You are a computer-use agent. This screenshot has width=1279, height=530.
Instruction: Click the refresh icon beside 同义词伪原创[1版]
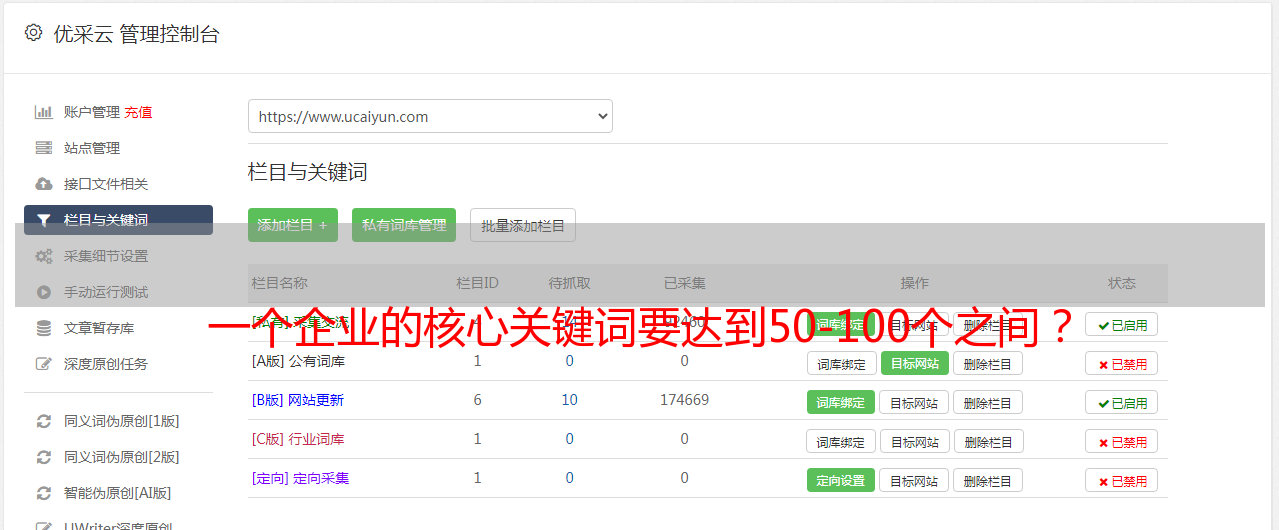44,421
